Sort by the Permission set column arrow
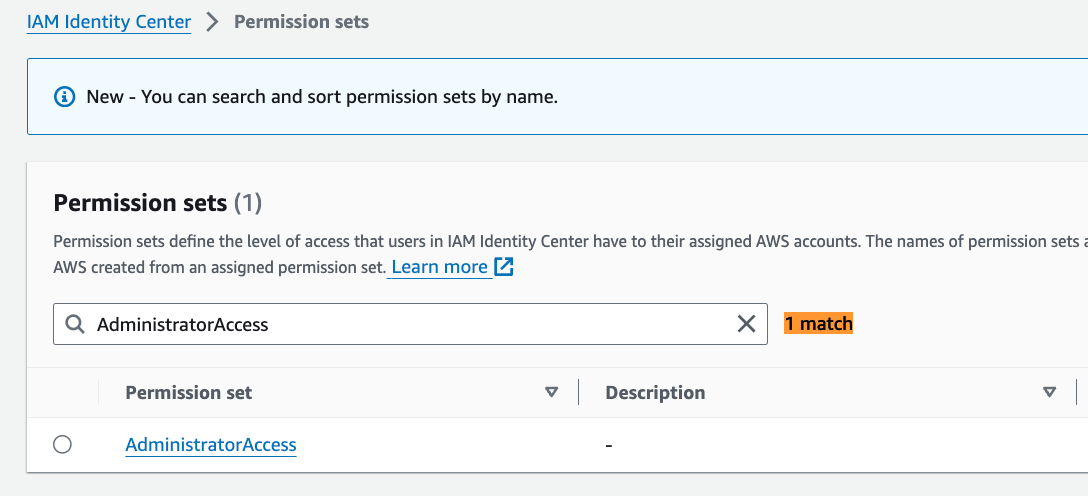Image resolution: width=1088 pixels, height=496 pixels. (552, 393)
